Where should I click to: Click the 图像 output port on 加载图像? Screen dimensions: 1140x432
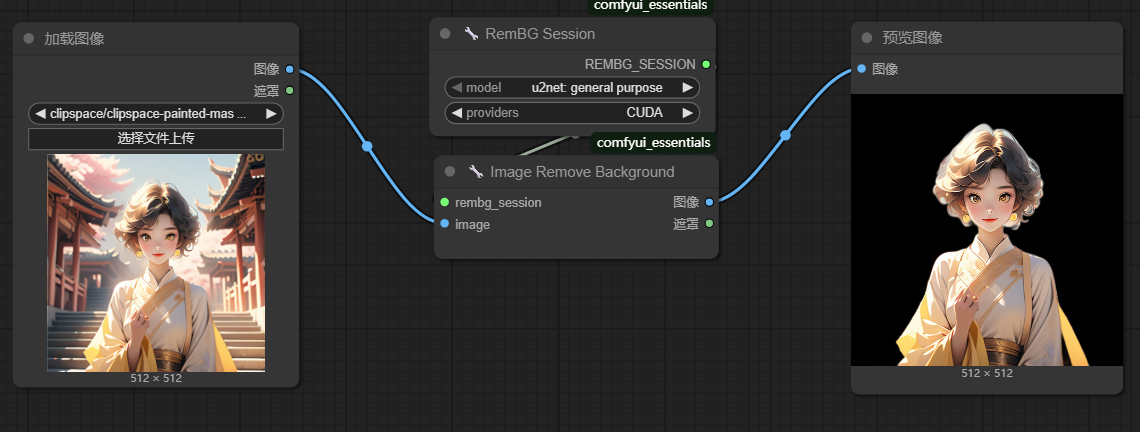(289, 69)
